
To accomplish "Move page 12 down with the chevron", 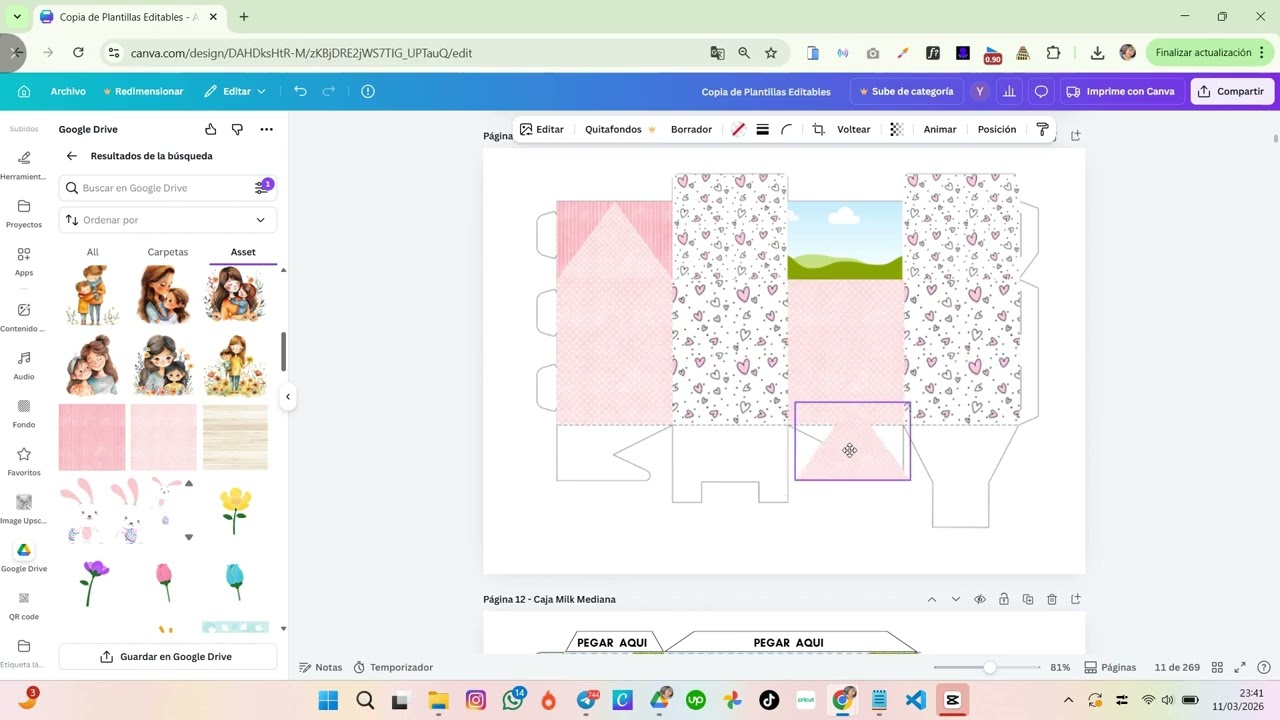I will [x=956, y=599].
